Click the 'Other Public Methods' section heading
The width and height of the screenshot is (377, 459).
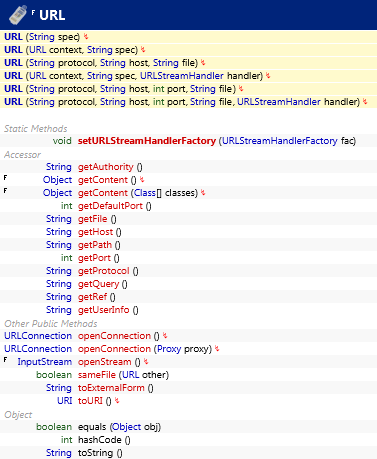[x=51, y=323]
